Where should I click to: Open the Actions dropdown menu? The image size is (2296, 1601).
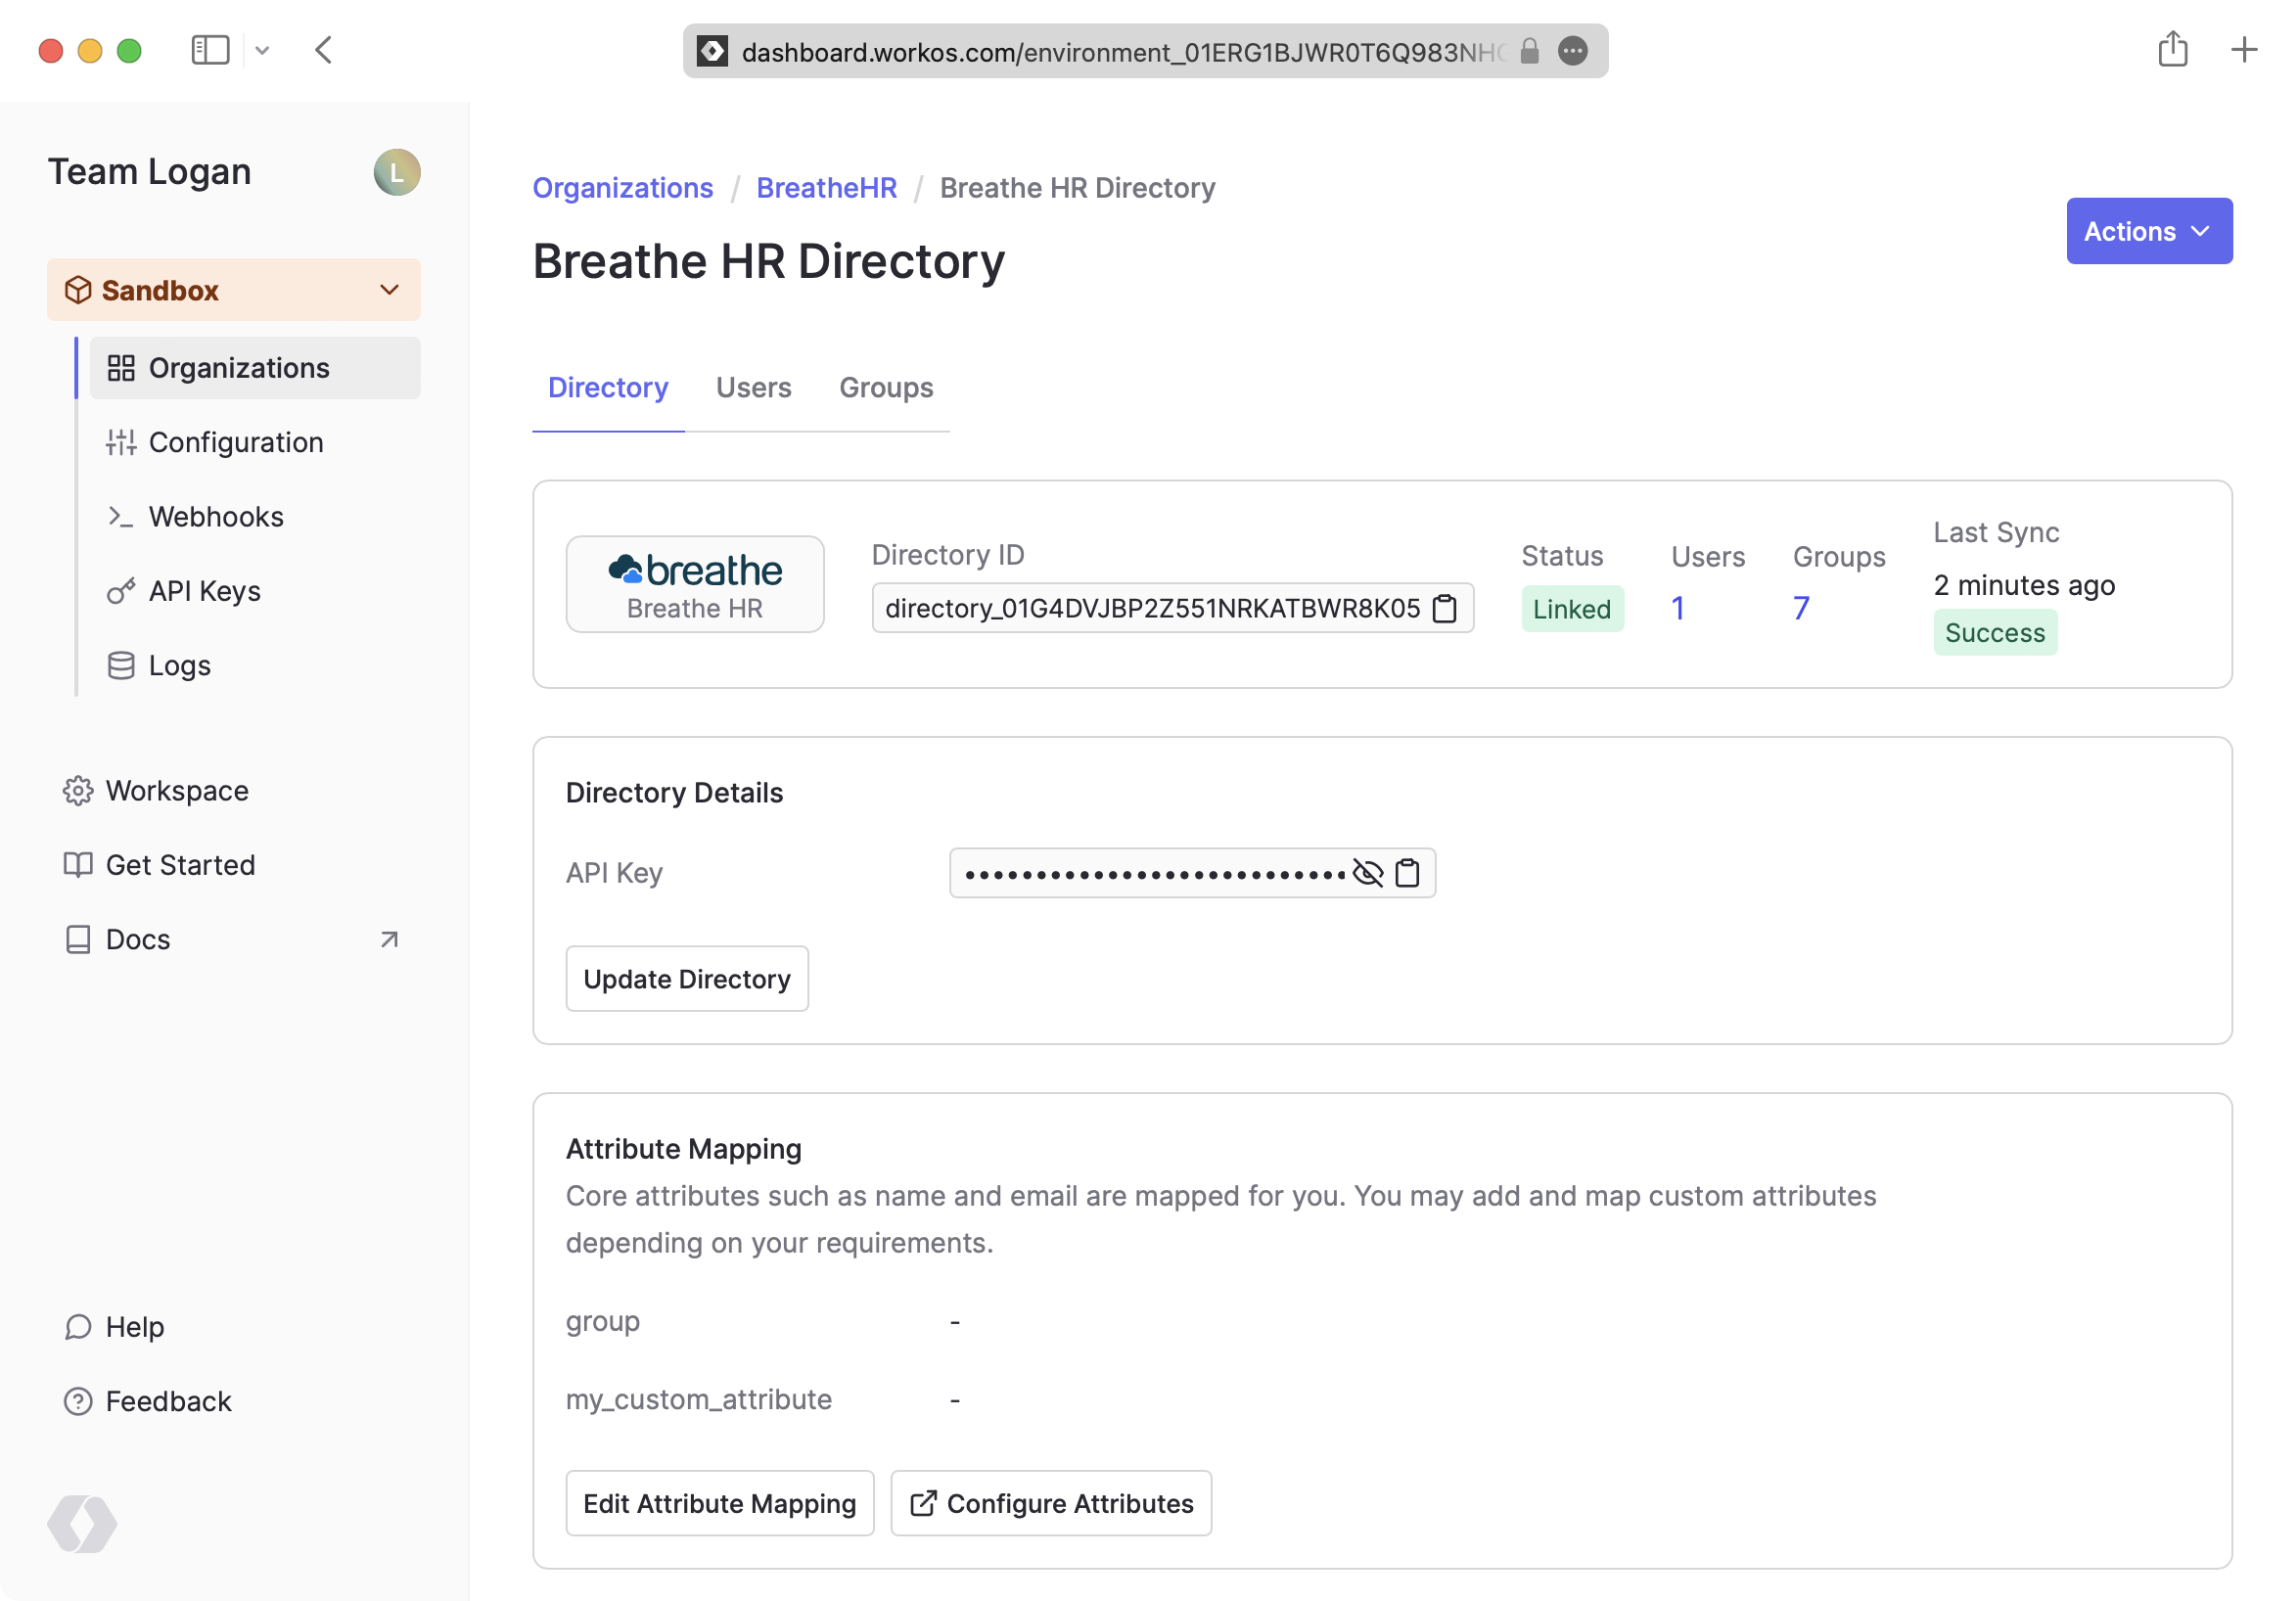[x=2148, y=231]
